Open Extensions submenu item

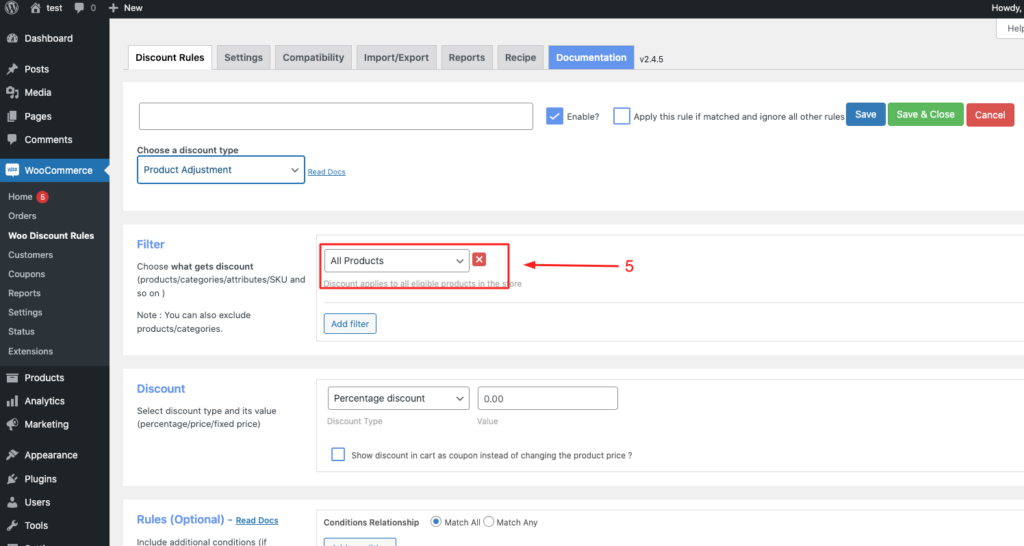pyautogui.click(x=31, y=351)
